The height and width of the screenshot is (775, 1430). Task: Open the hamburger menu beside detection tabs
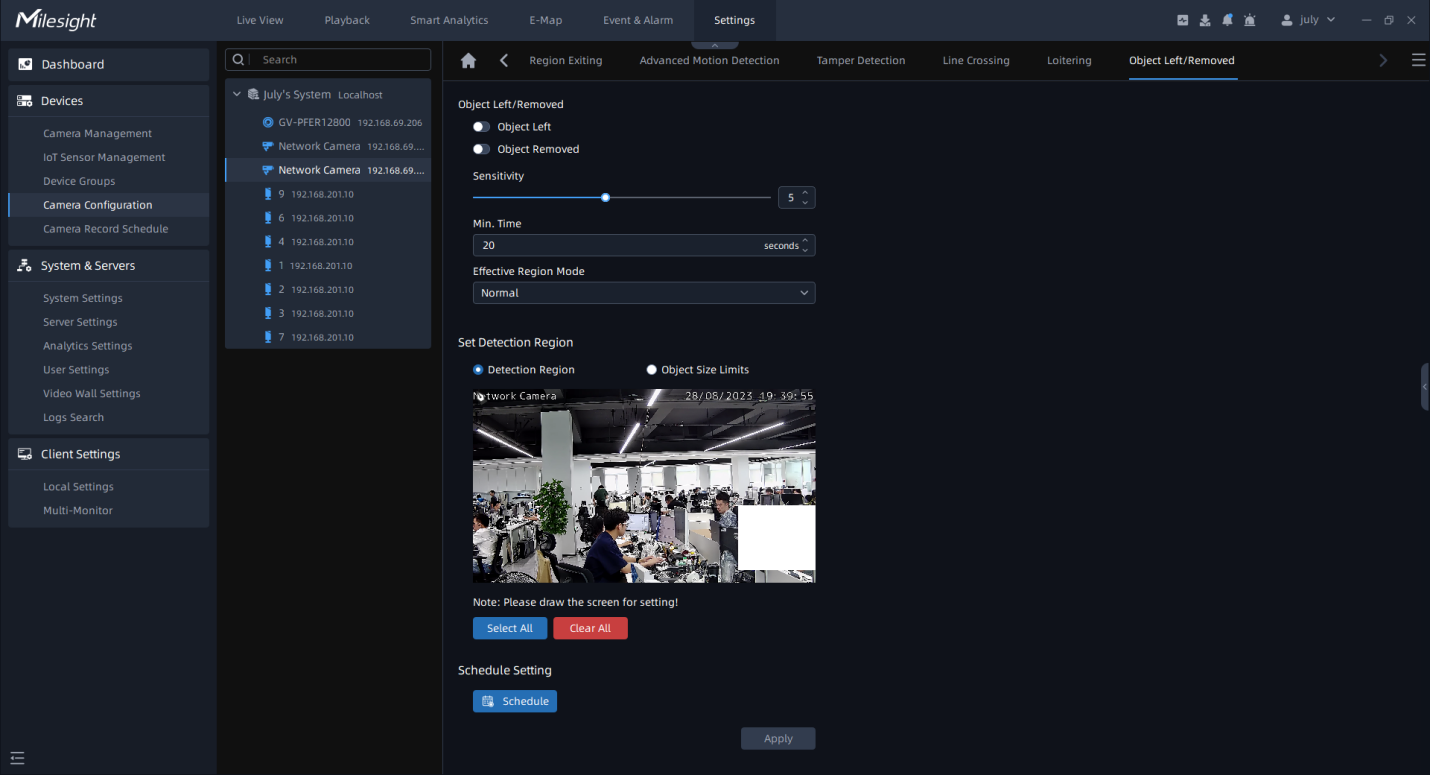coord(1418,61)
